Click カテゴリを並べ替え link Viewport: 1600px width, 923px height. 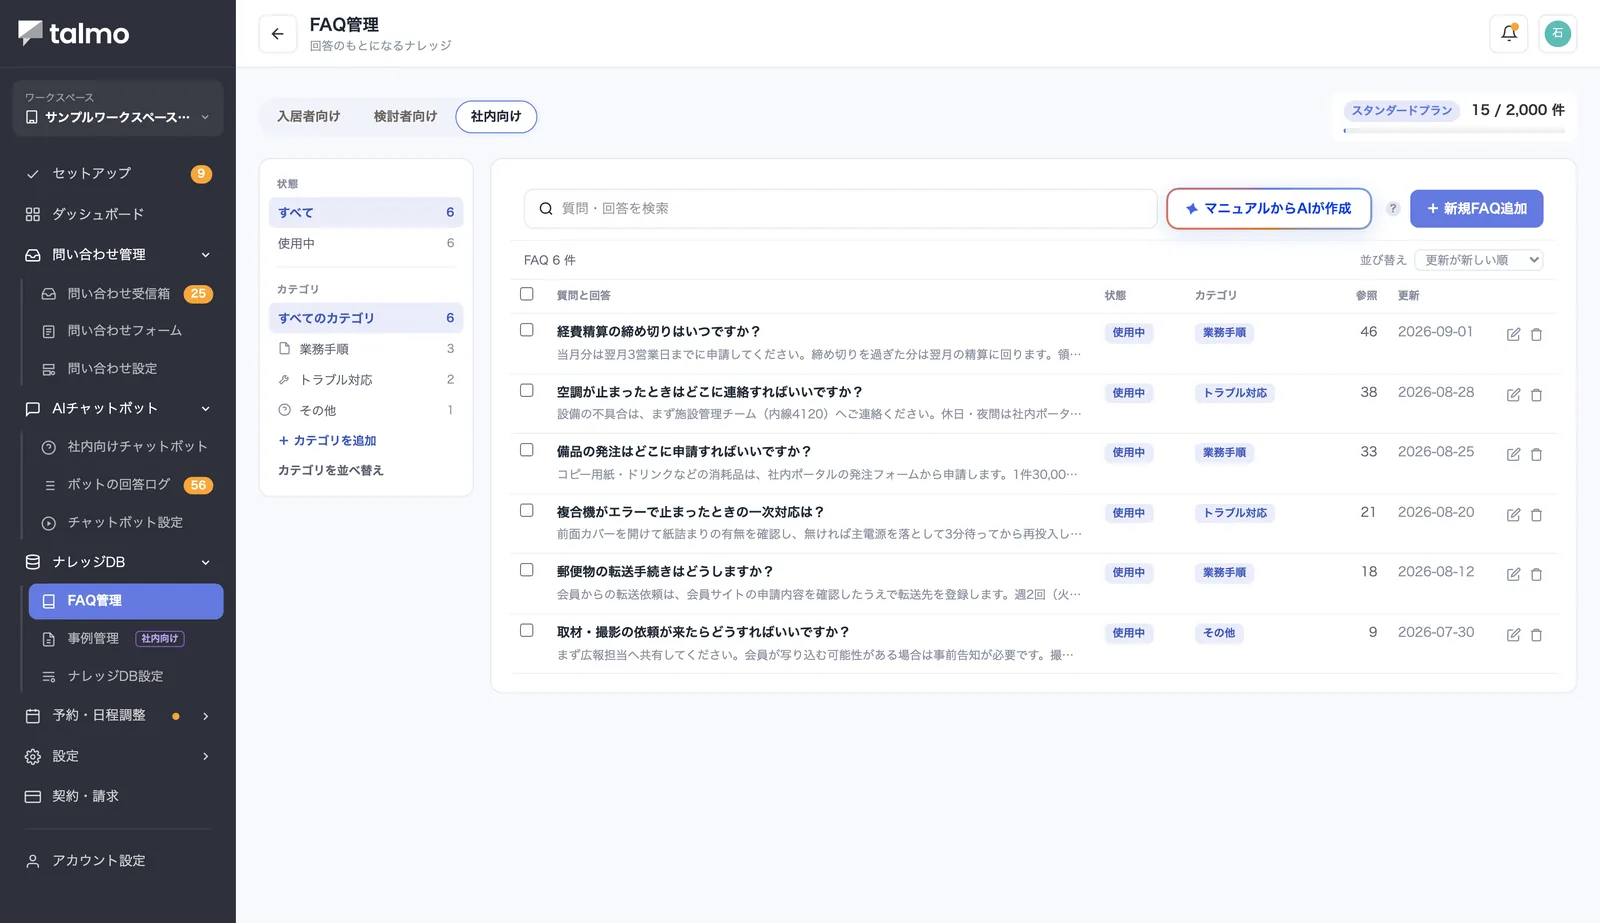tap(331, 470)
